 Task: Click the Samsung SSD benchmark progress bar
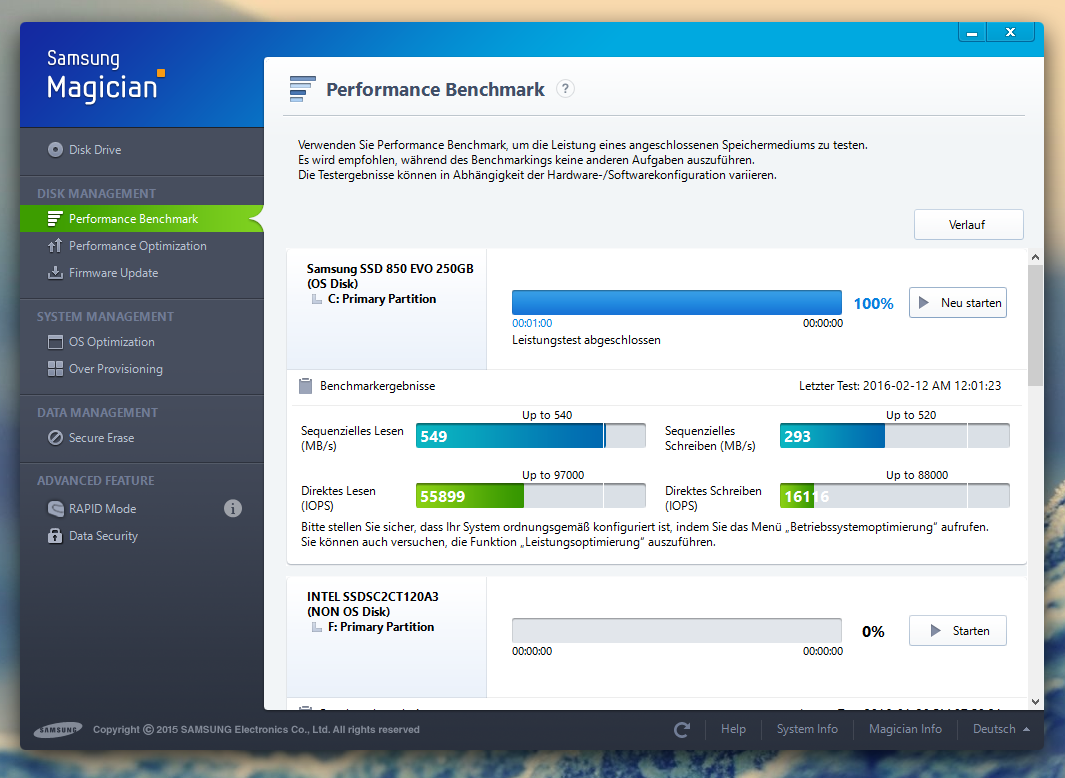pyautogui.click(x=676, y=302)
